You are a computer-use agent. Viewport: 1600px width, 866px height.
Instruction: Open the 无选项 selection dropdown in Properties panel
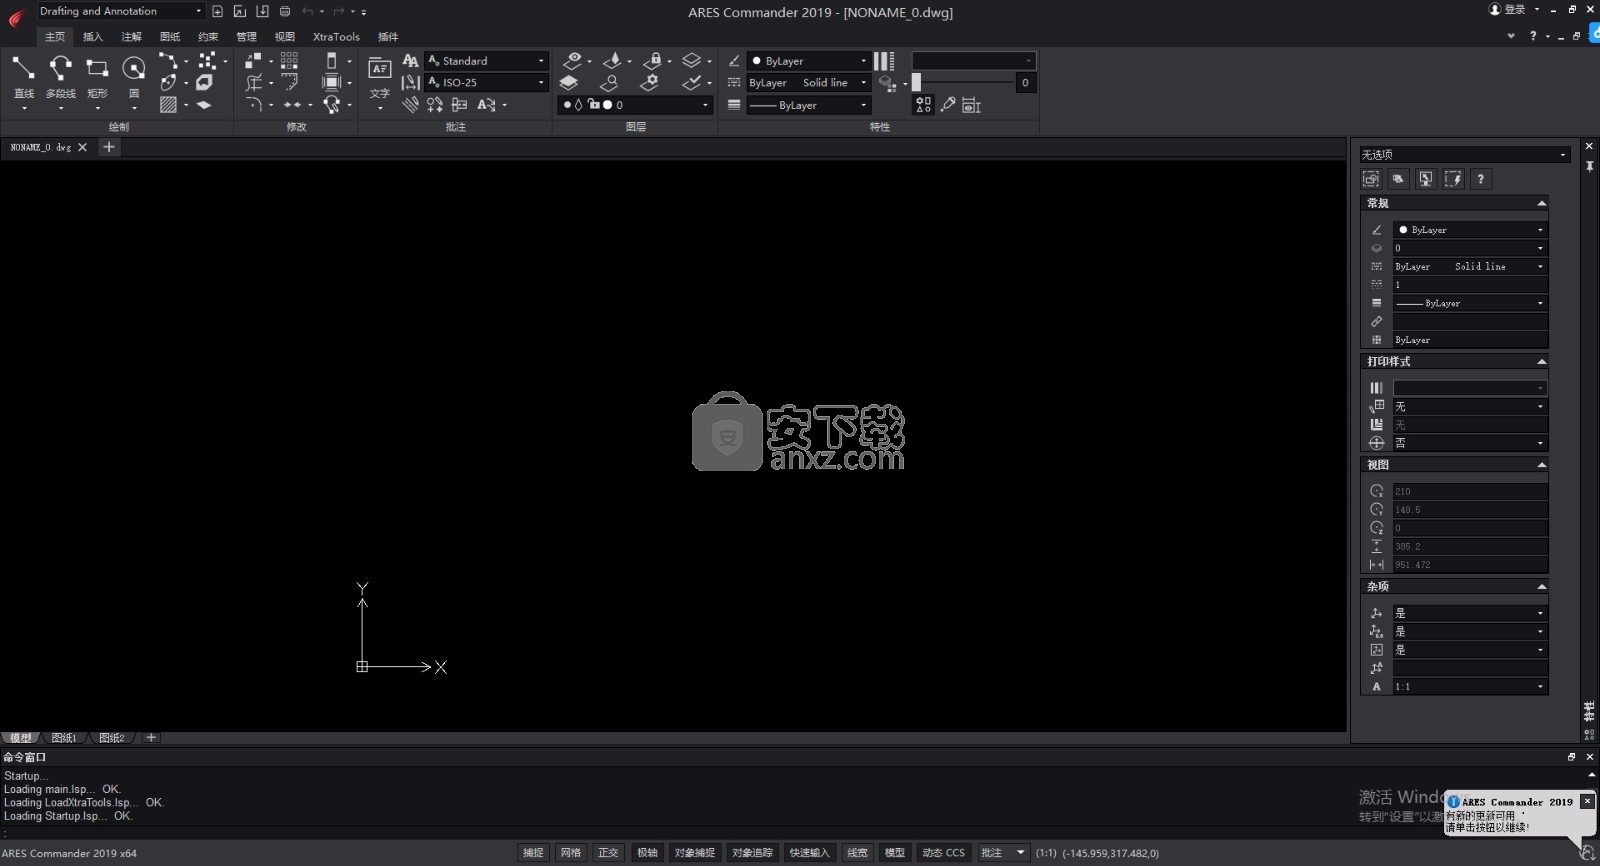(x=1464, y=154)
